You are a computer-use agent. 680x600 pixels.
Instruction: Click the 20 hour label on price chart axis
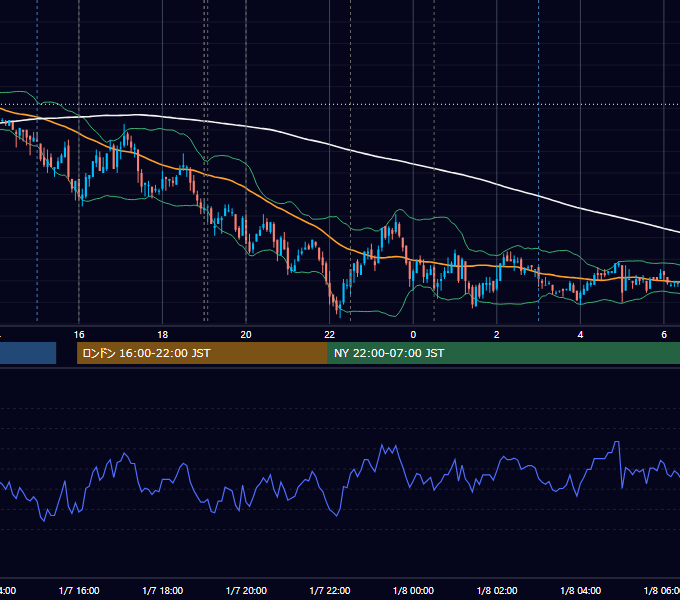point(246,335)
